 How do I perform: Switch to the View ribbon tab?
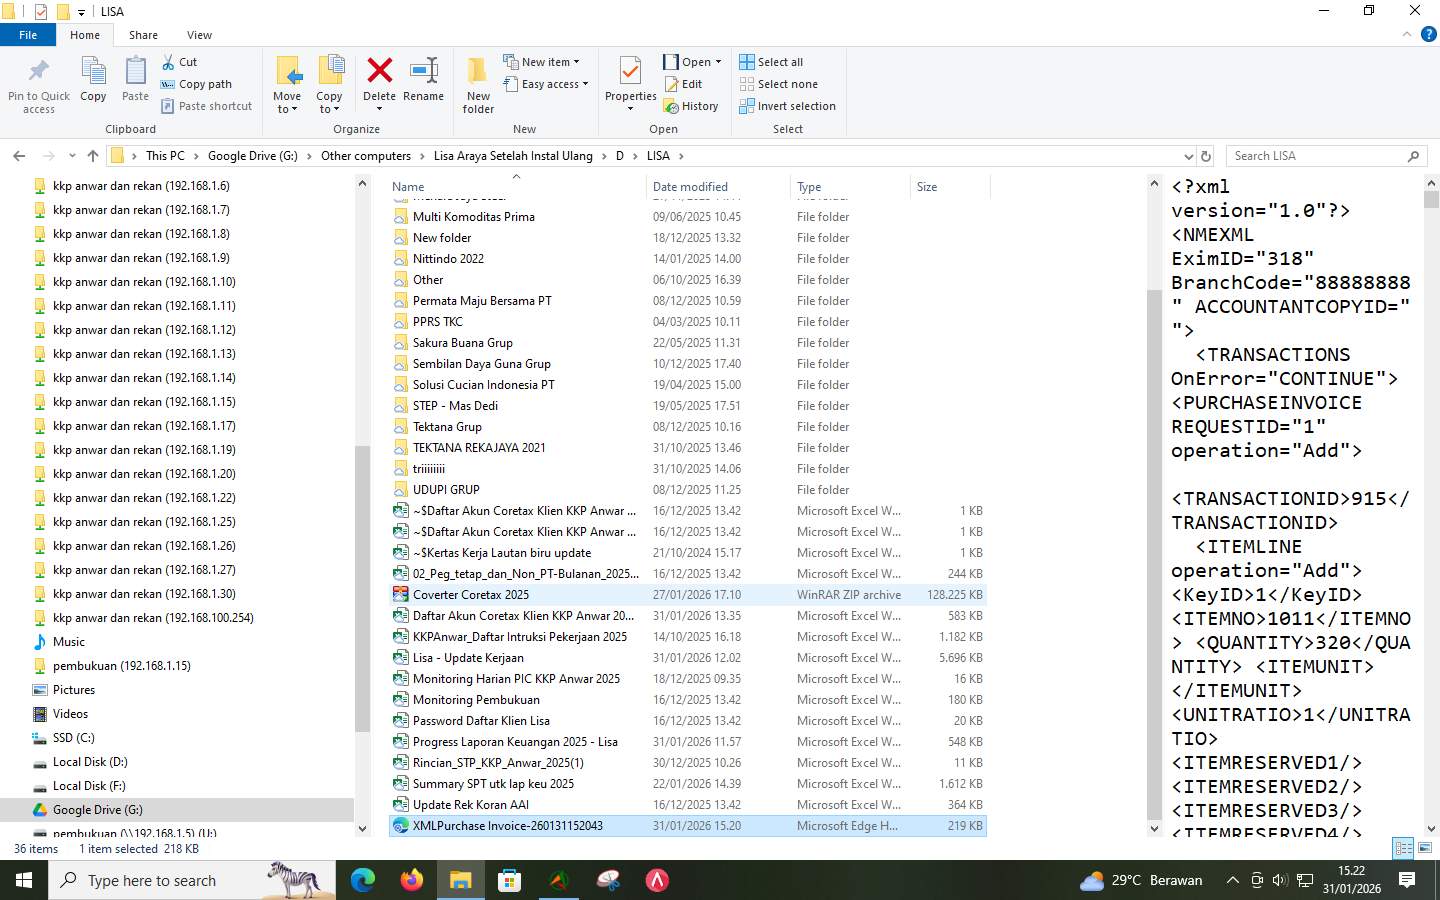pyautogui.click(x=199, y=34)
